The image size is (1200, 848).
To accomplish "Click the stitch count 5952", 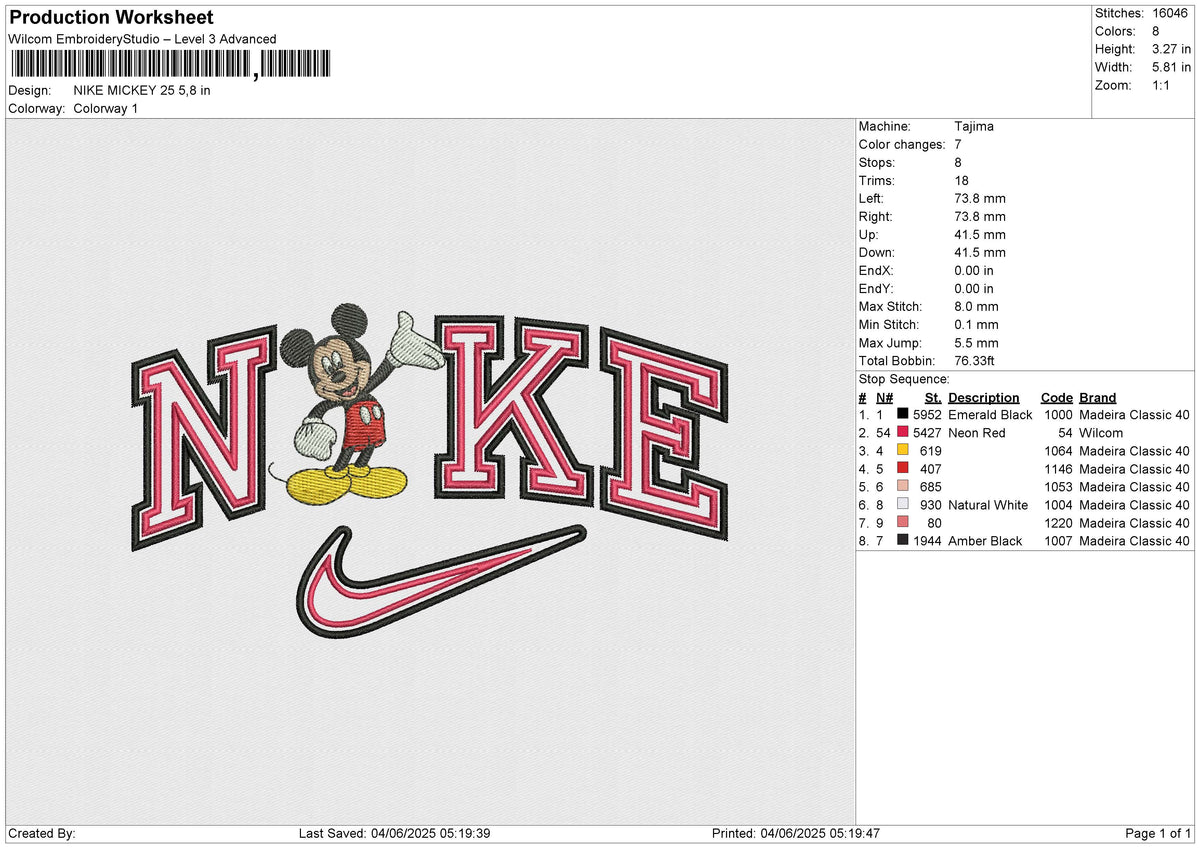I will coord(927,415).
